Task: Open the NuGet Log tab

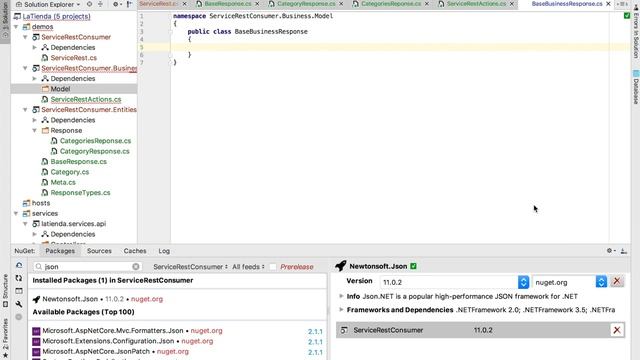Action: [x=164, y=251]
